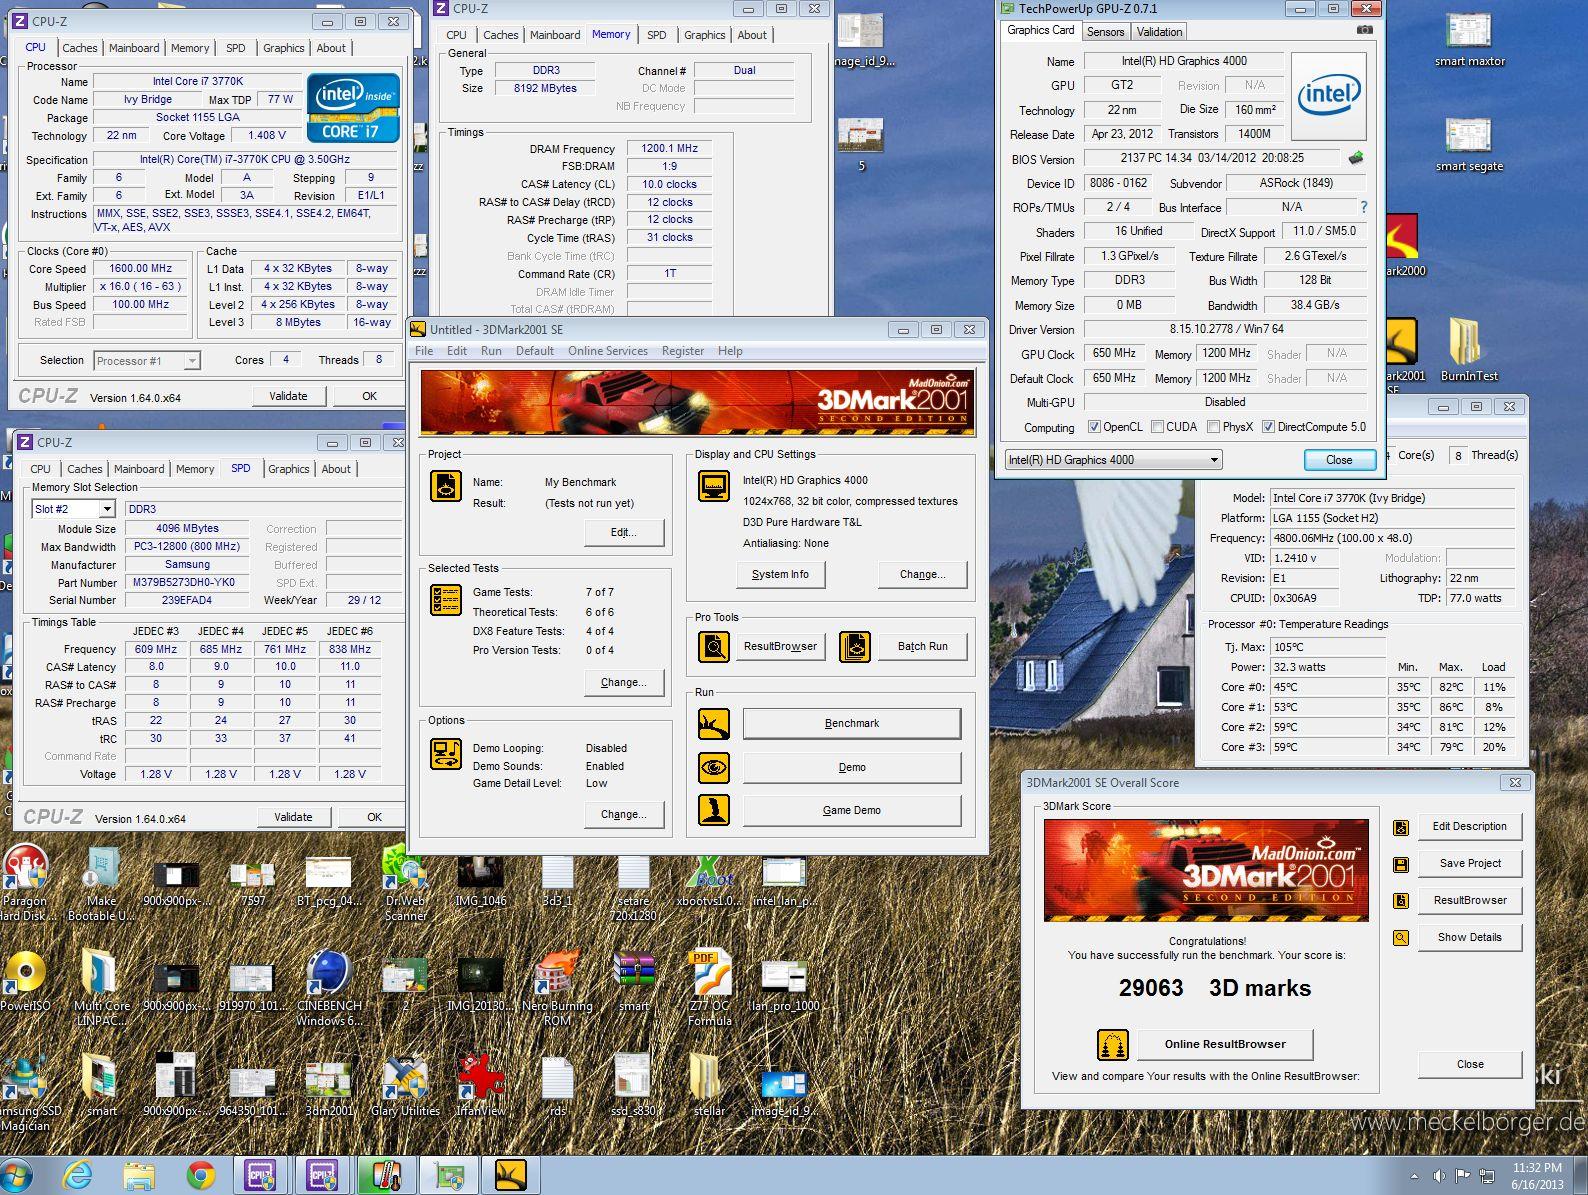Click the Intel logo in GPU-Z
Image resolution: width=1588 pixels, height=1195 pixels.
(x=1329, y=96)
